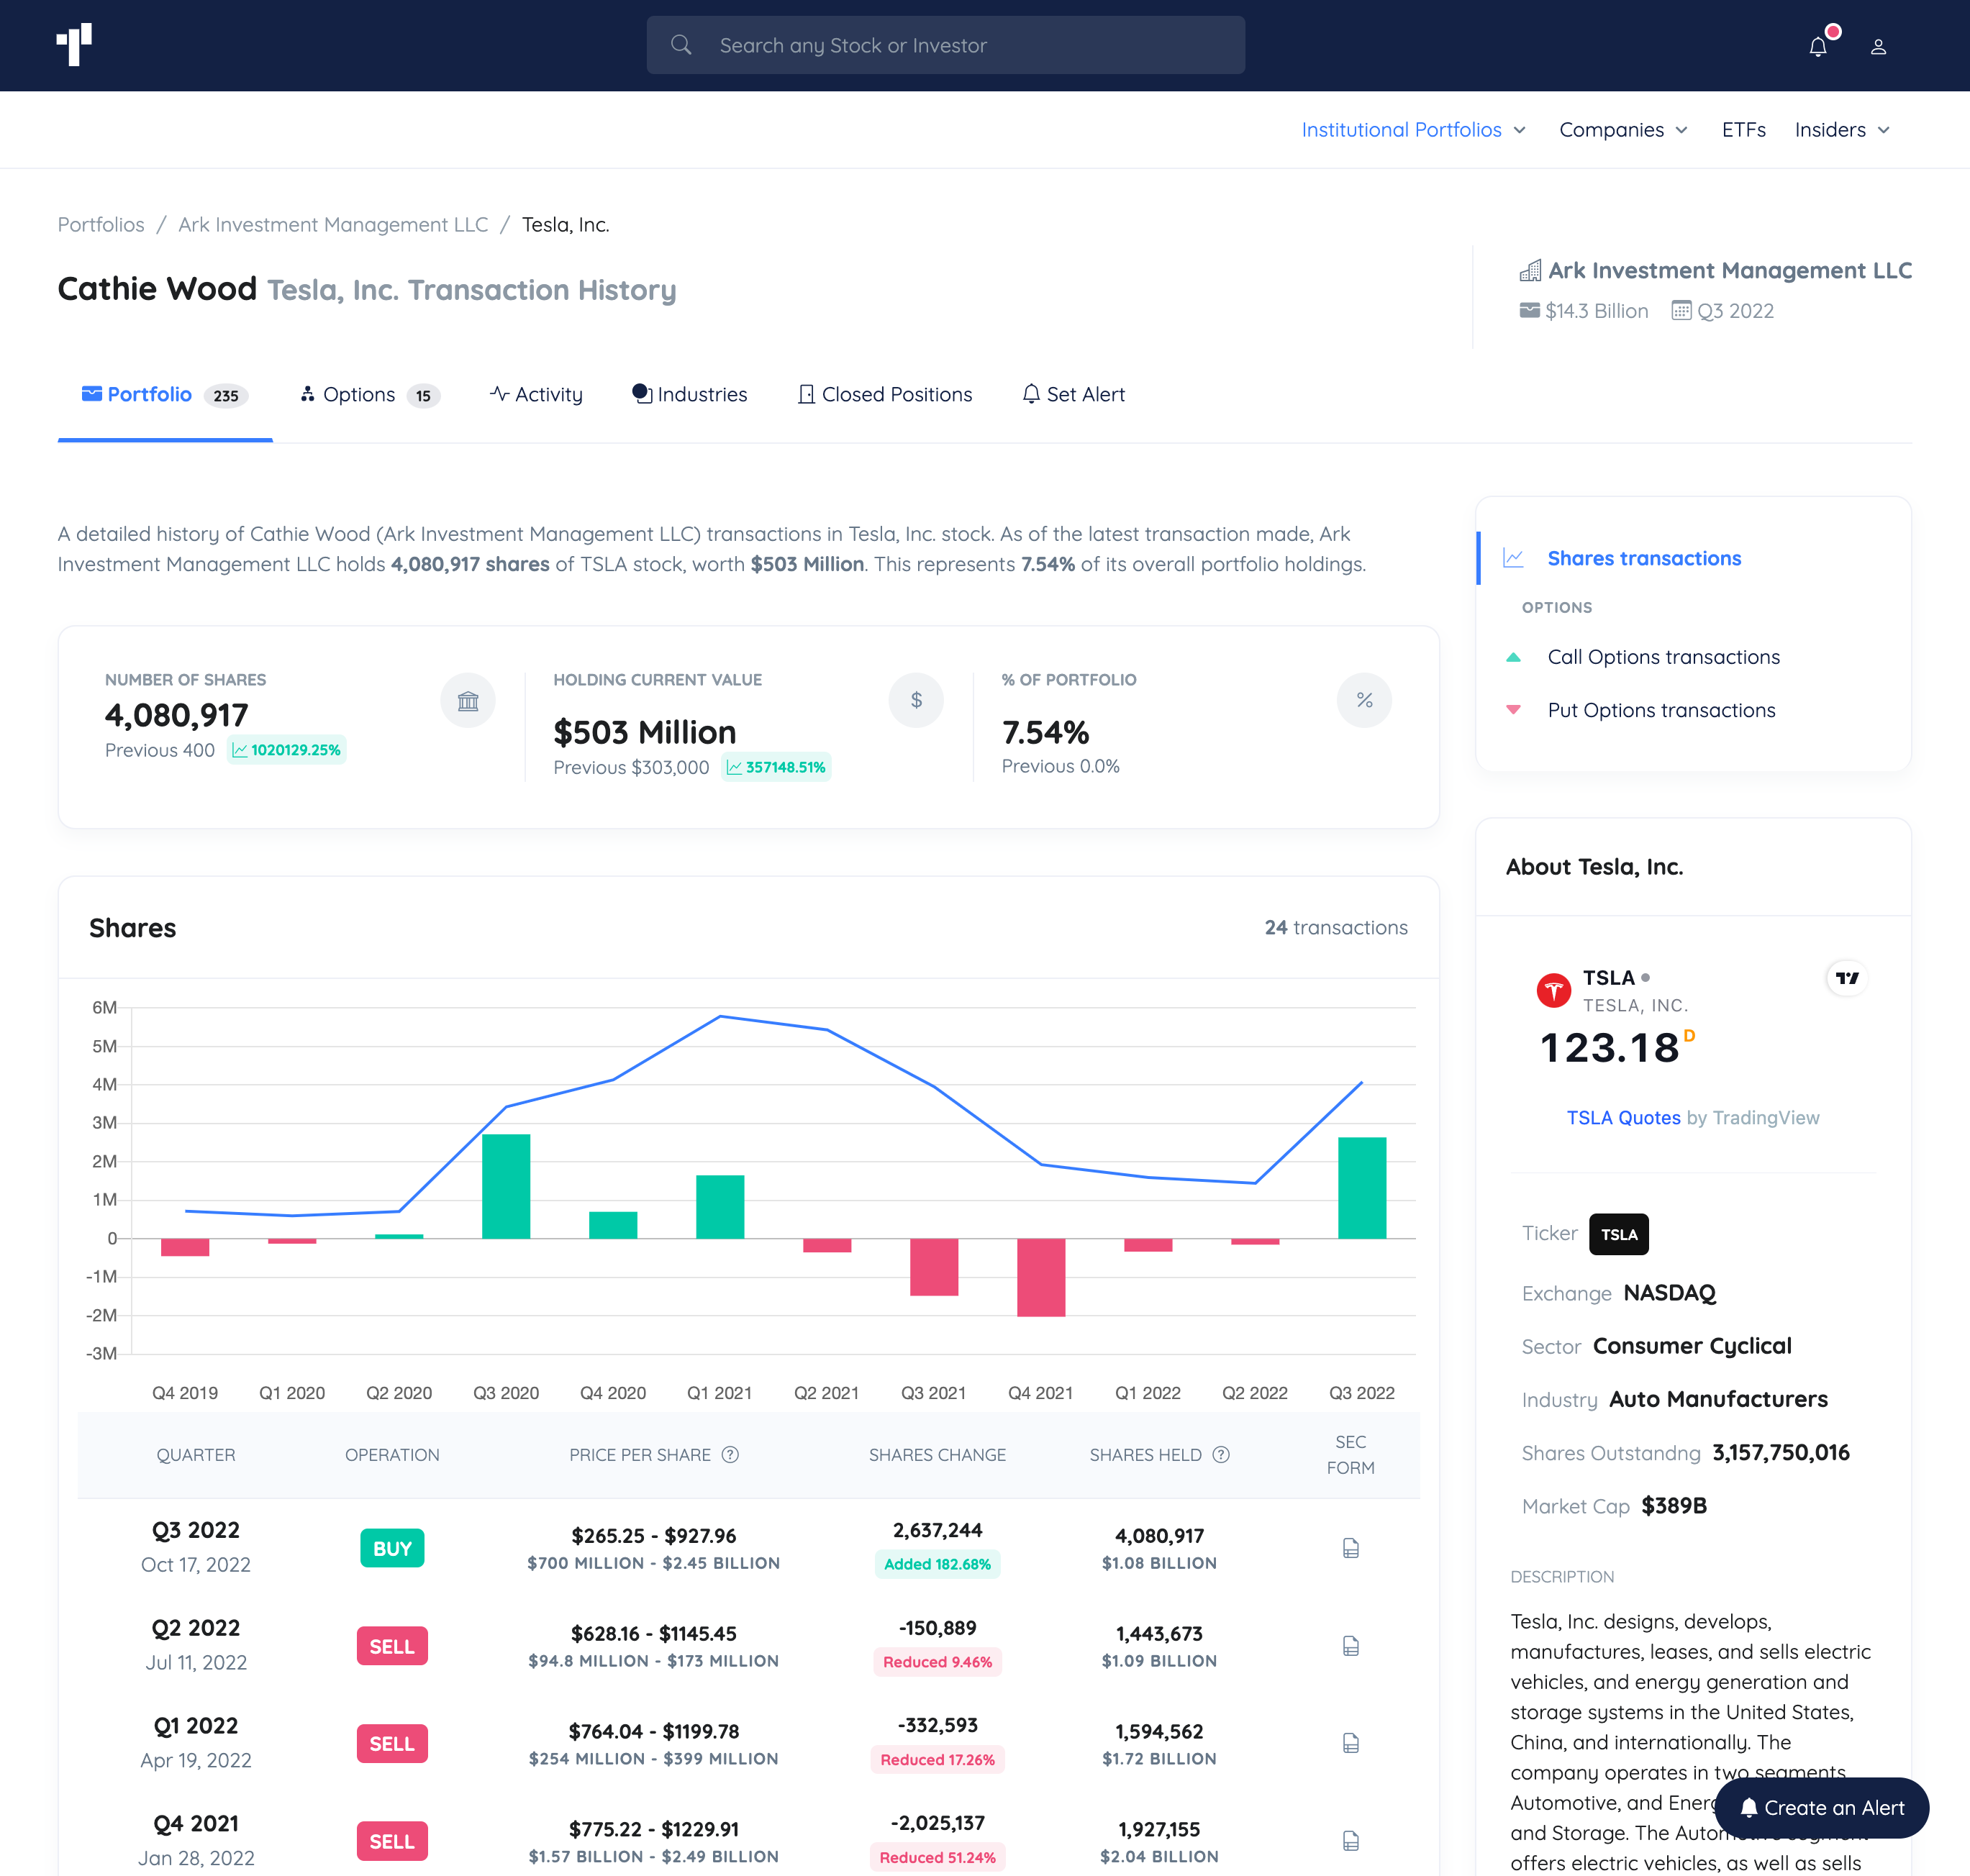
Task: Click 'Reduced 9.46%' badge
Action: click(x=937, y=1663)
